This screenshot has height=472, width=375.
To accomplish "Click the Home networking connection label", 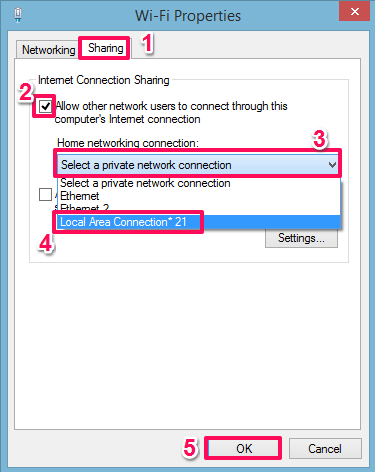I will [x=128, y=143].
